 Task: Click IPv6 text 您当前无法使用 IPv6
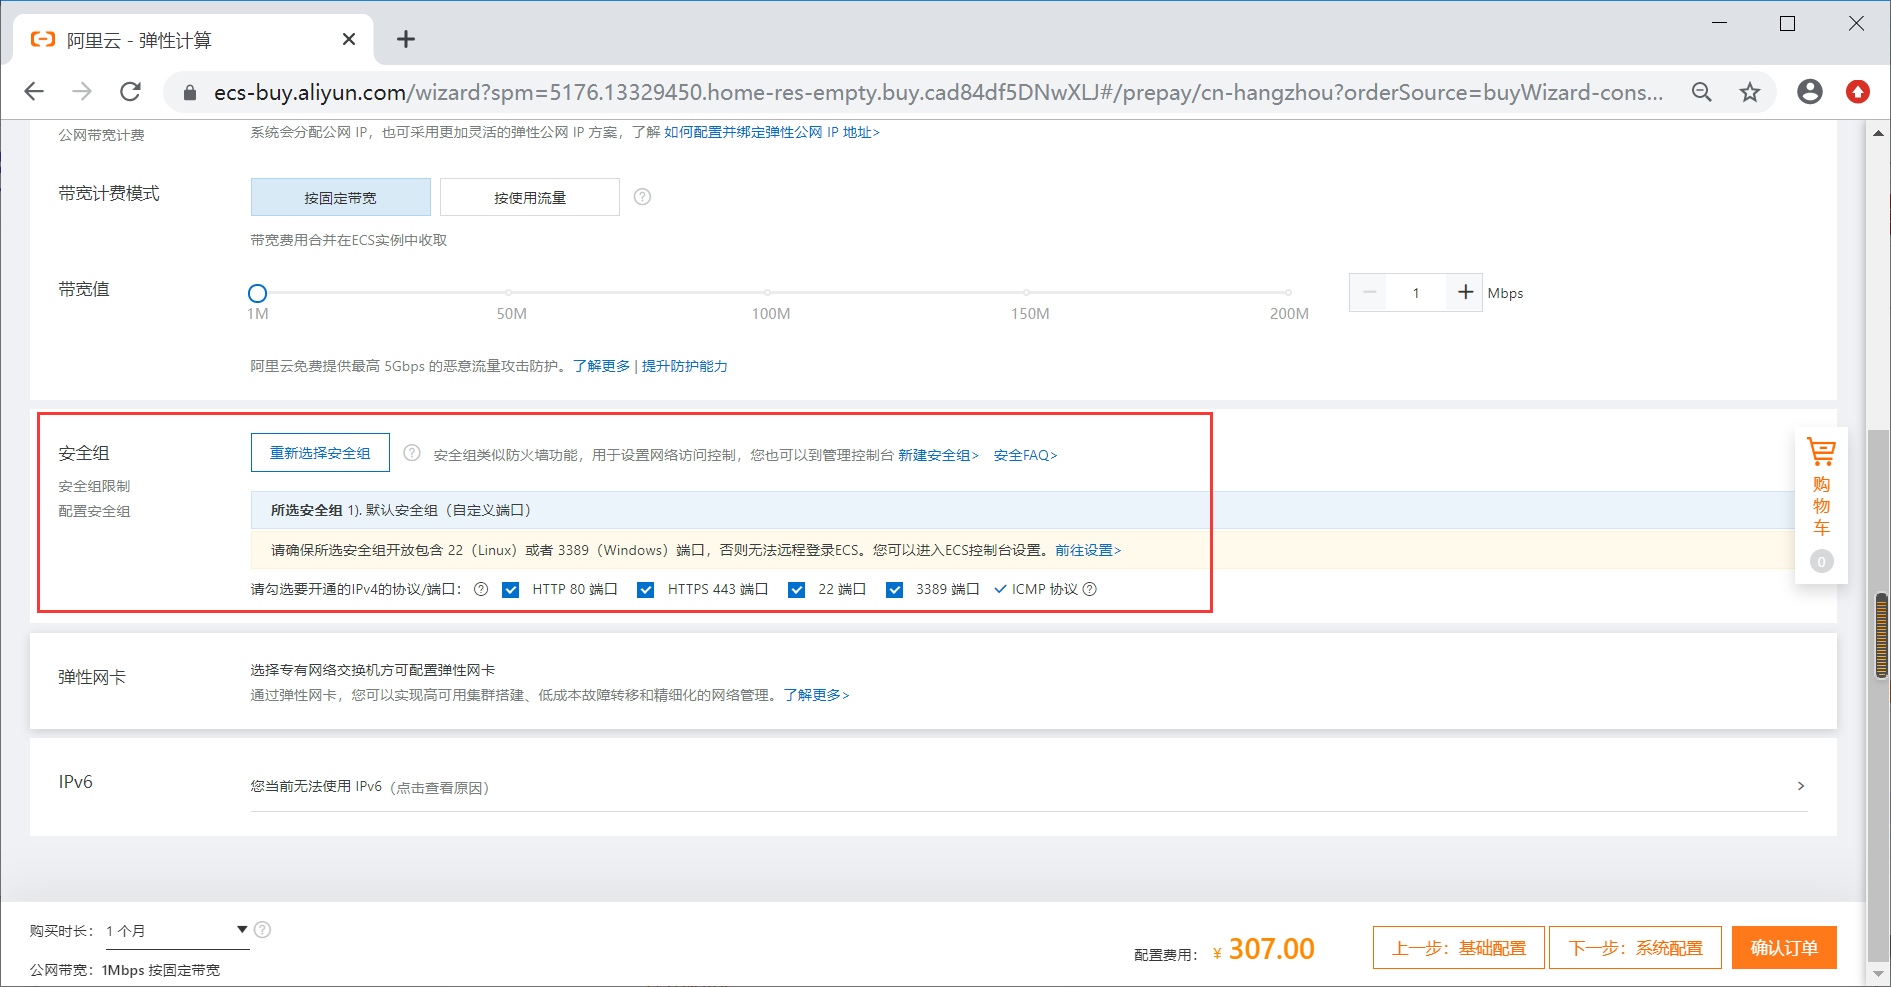pyautogui.click(x=316, y=787)
